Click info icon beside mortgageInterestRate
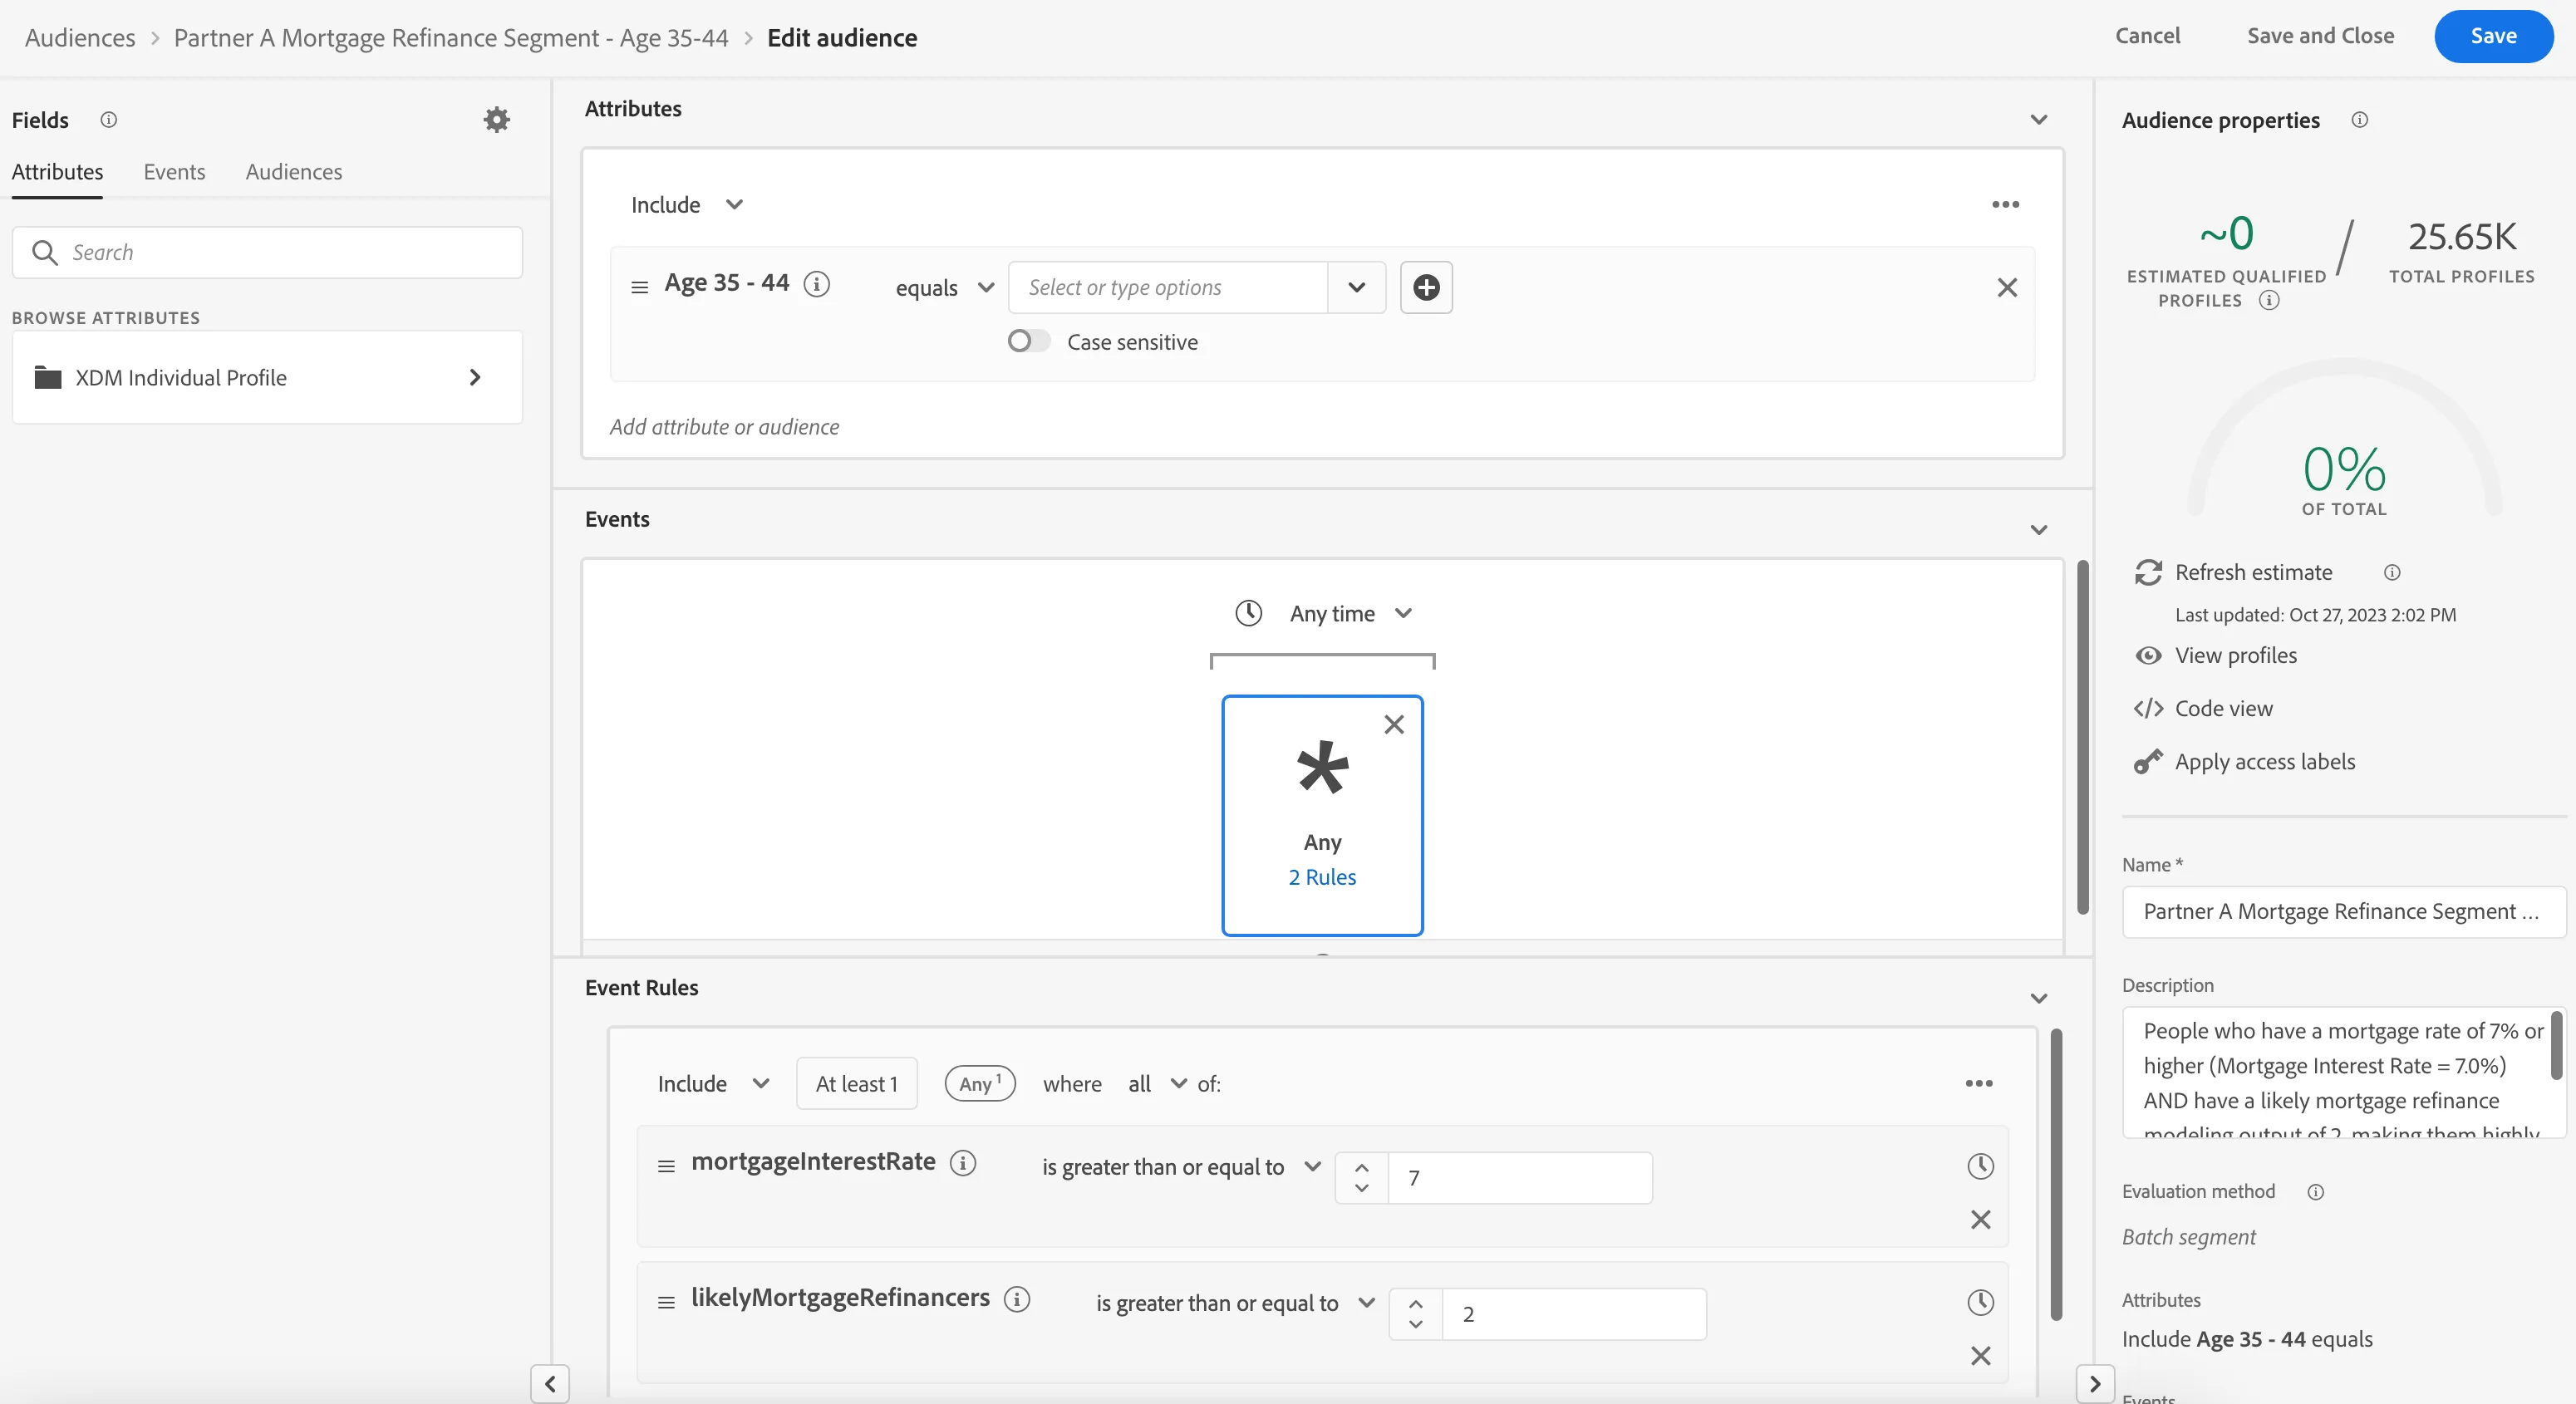 point(963,1163)
